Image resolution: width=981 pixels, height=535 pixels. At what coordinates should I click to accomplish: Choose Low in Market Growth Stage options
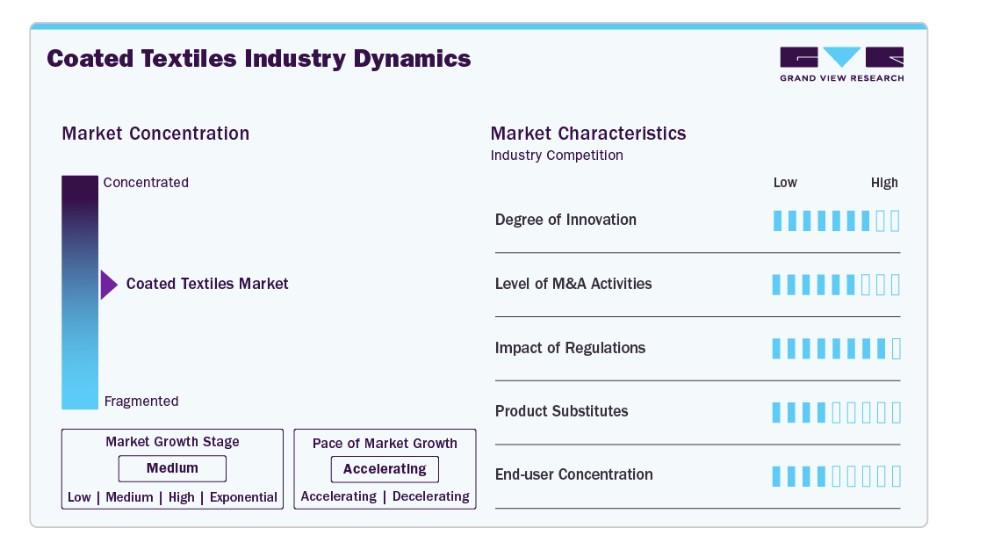click(79, 497)
